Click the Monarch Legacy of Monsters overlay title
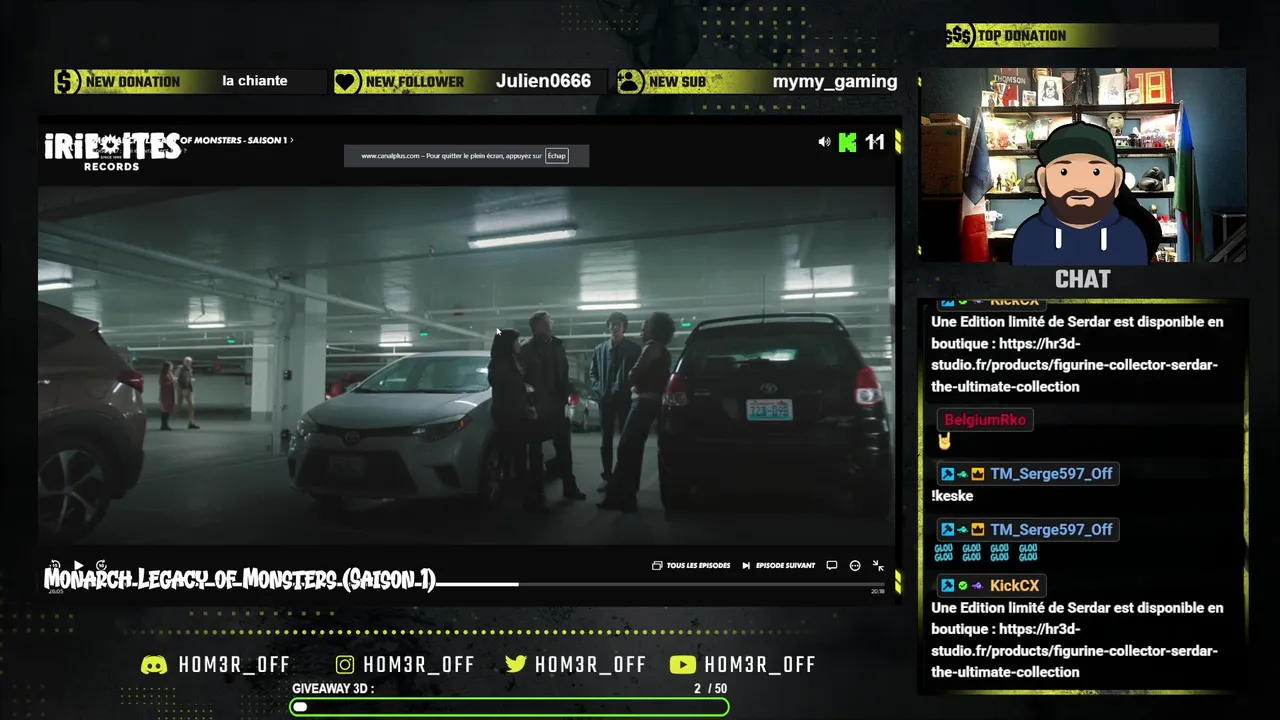 click(240, 580)
